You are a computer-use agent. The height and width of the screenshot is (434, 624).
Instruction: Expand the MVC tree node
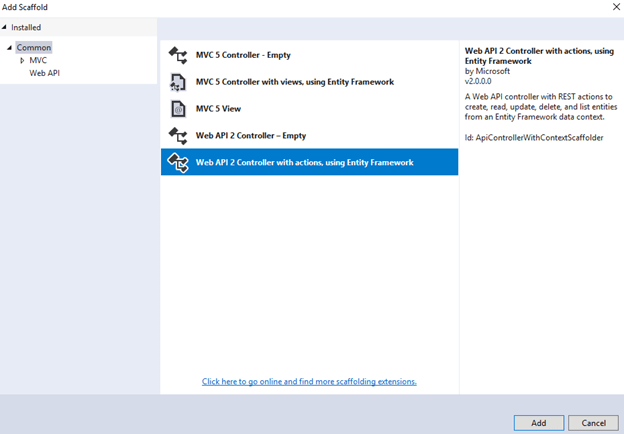click(x=22, y=60)
